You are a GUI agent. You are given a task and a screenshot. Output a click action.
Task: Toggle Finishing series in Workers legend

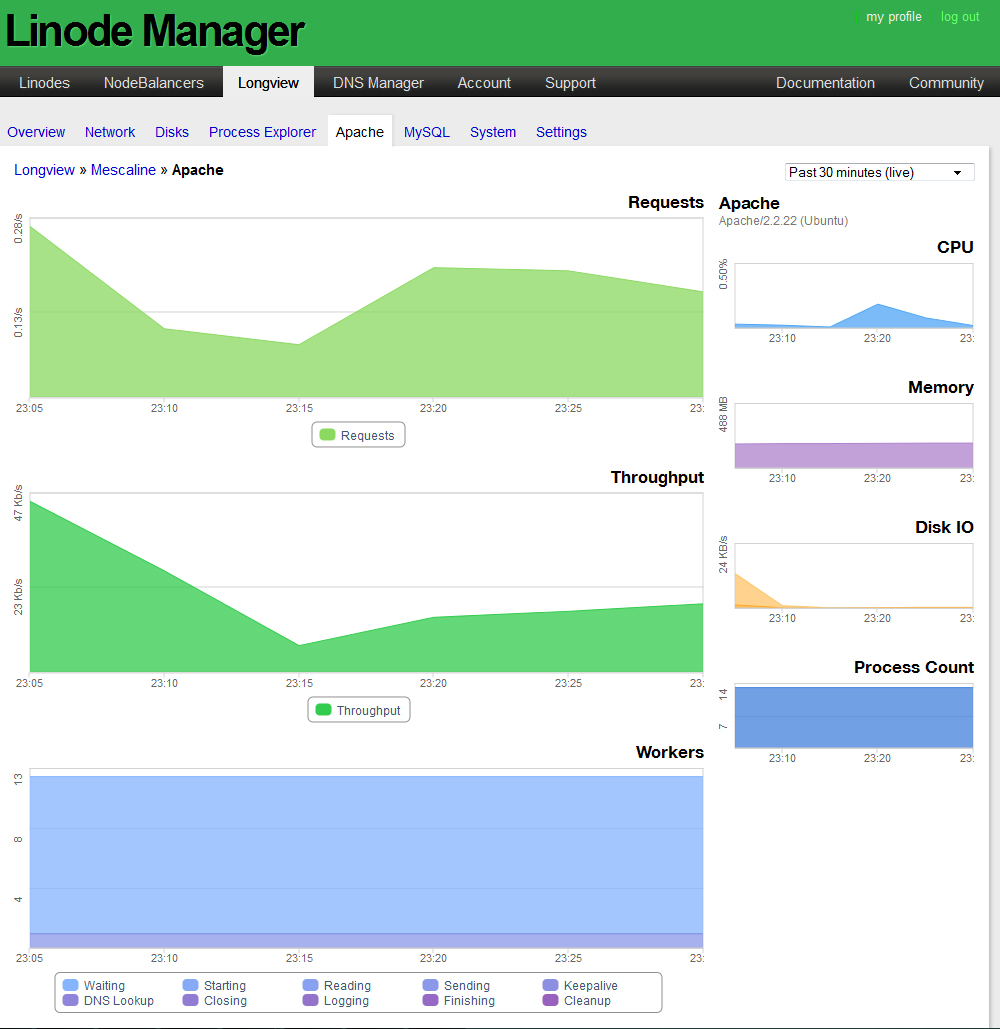click(x=430, y=1000)
